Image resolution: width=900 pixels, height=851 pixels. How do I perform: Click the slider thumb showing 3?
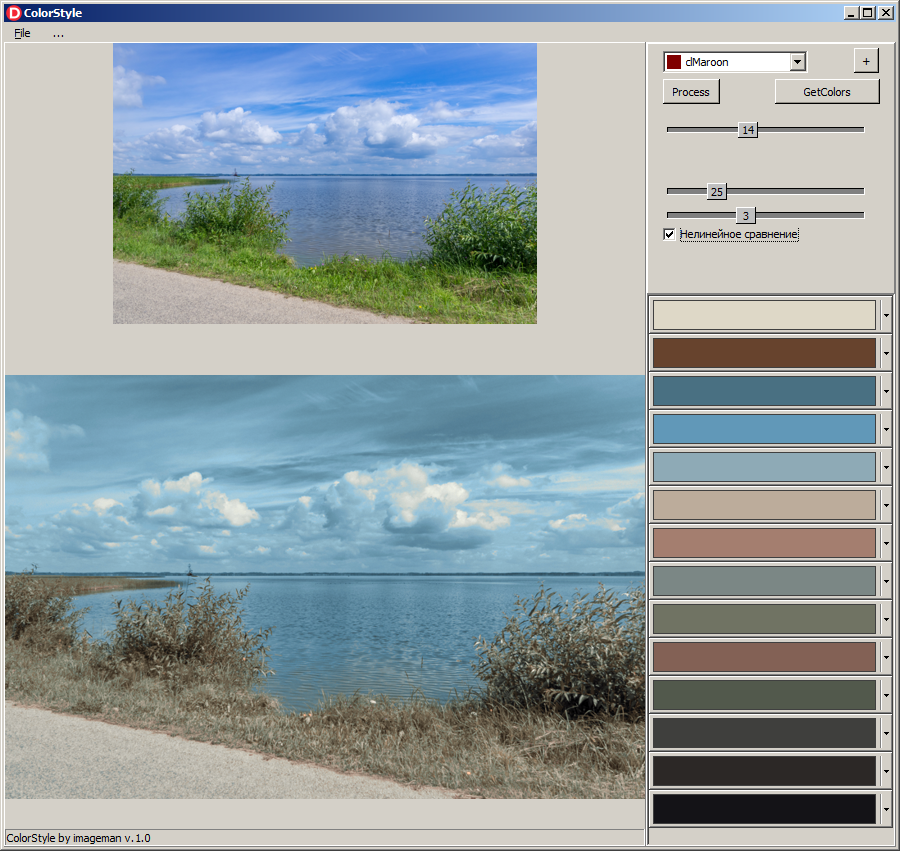point(746,216)
